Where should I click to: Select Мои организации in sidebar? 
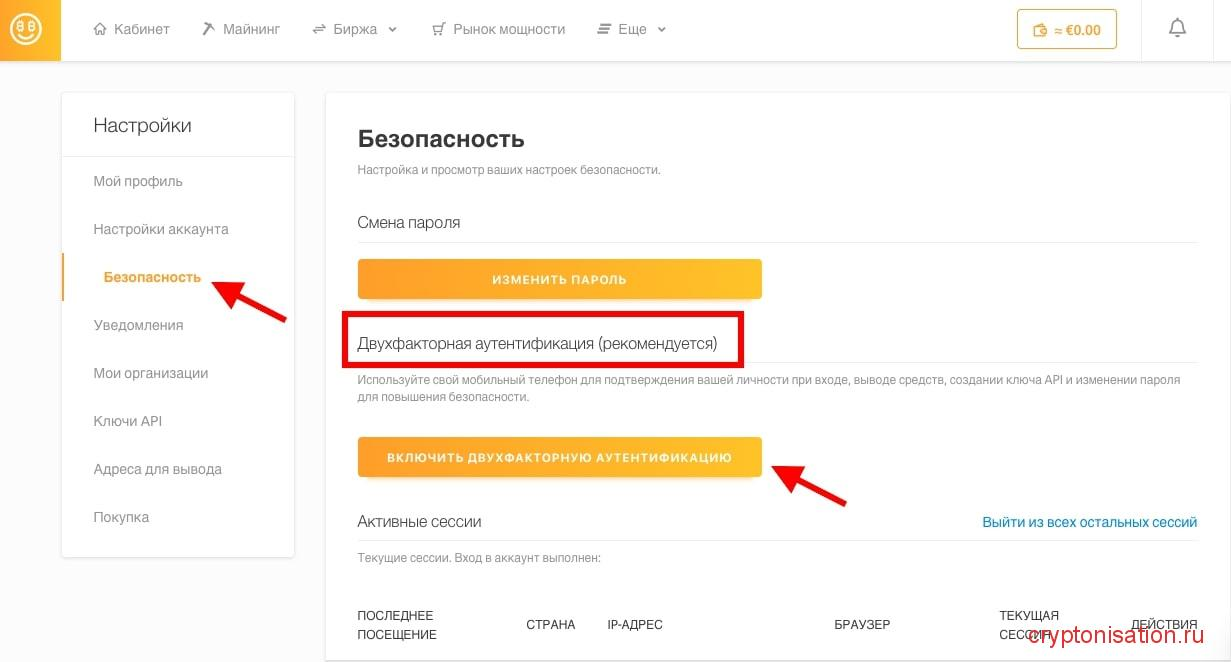(150, 373)
